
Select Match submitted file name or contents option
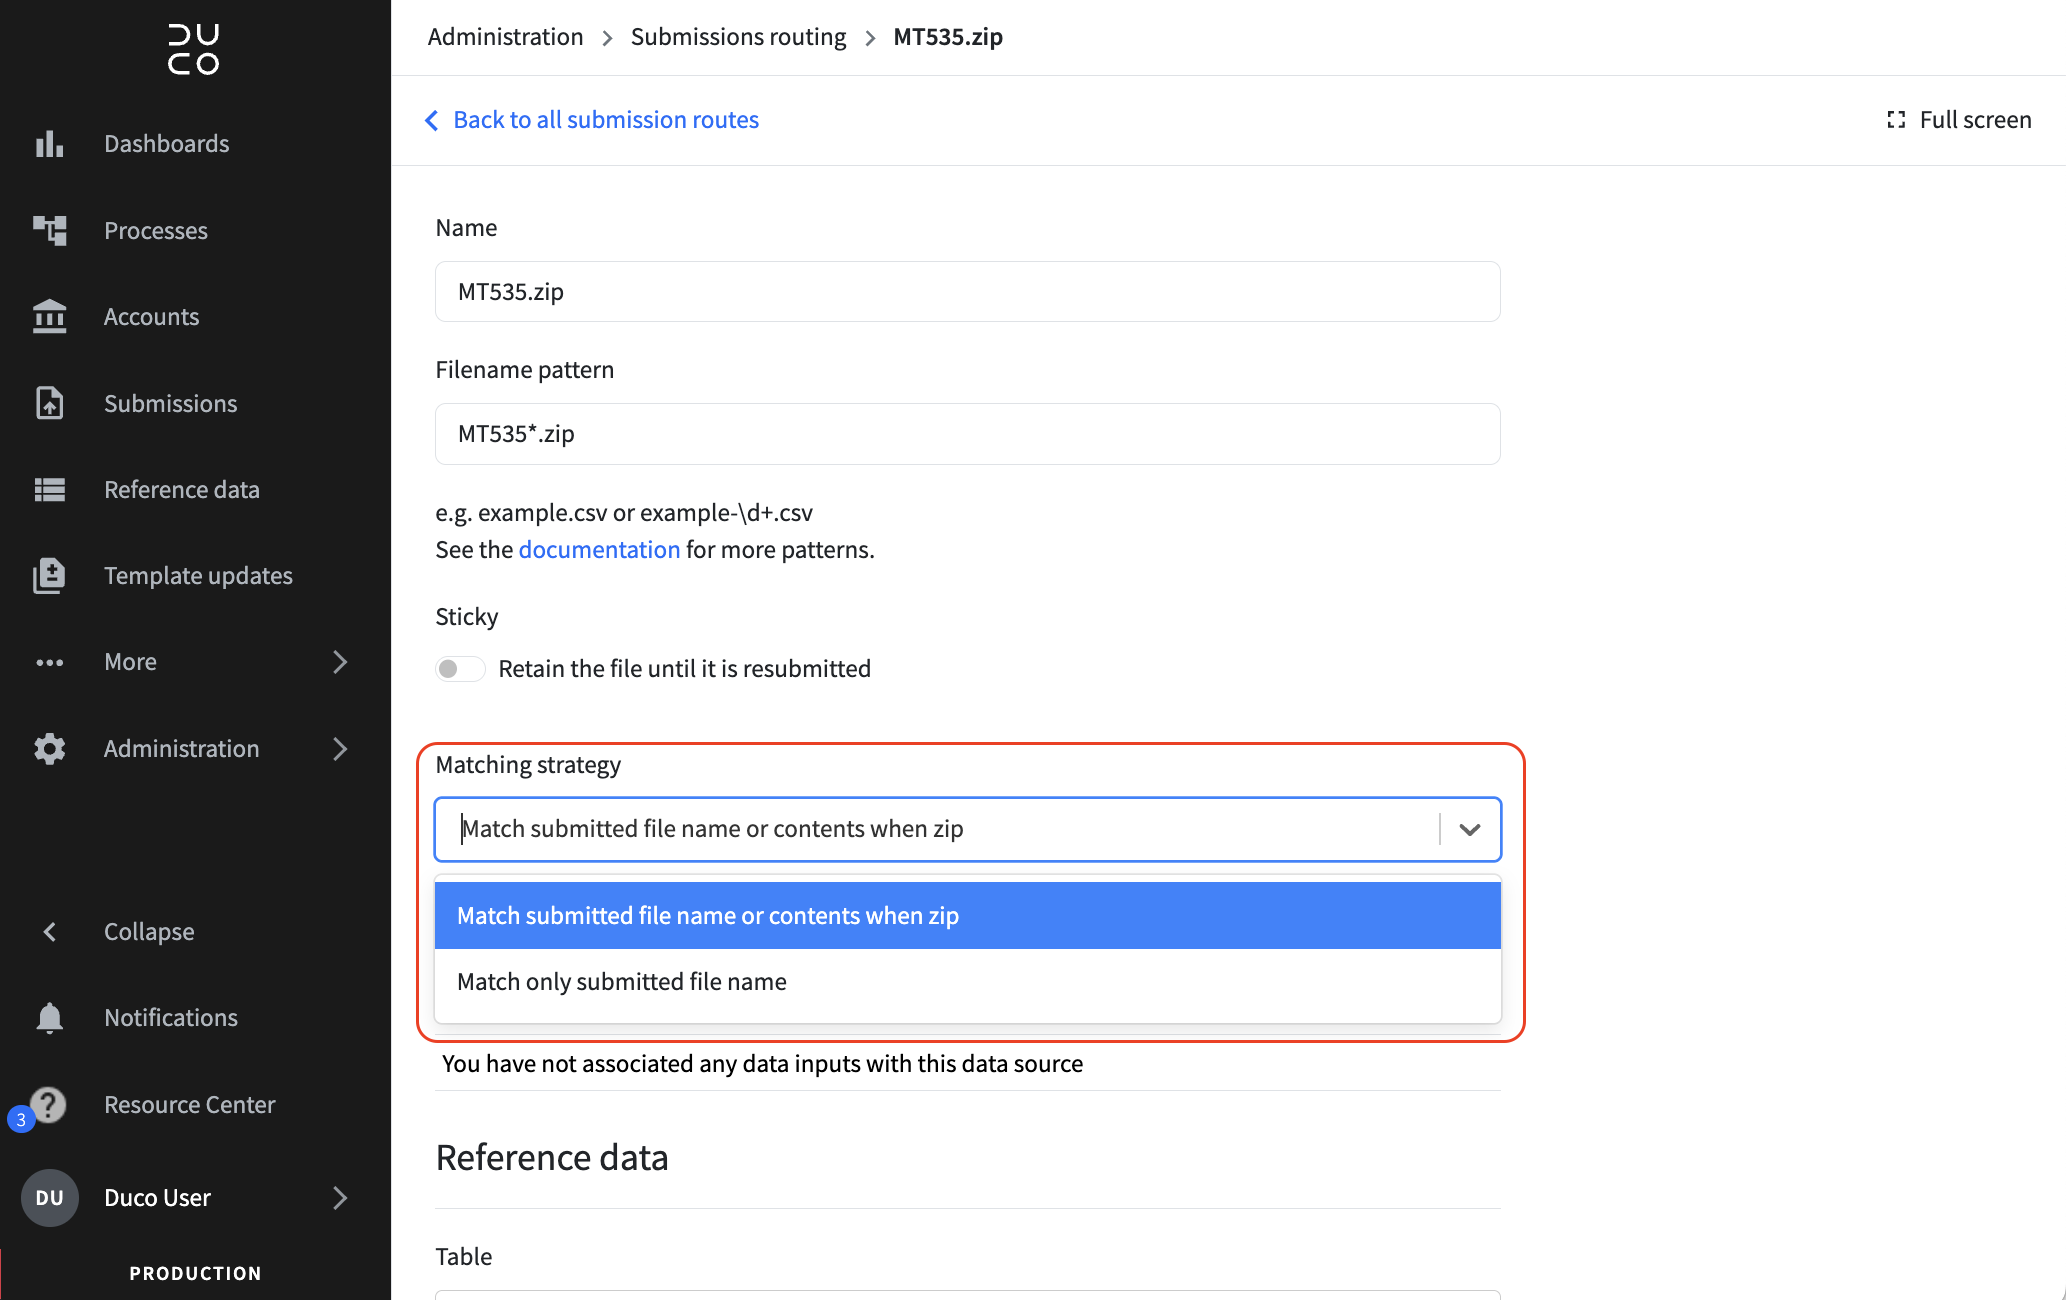pyautogui.click(x=968, y=916)
